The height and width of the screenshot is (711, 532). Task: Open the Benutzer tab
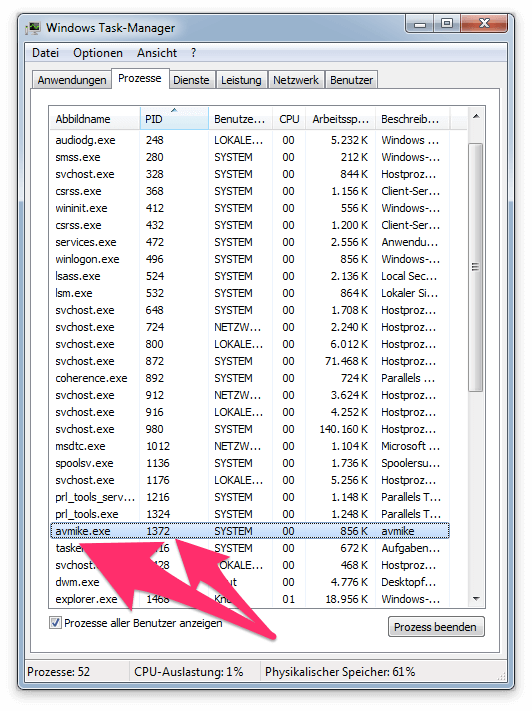[x=351, y=80]
